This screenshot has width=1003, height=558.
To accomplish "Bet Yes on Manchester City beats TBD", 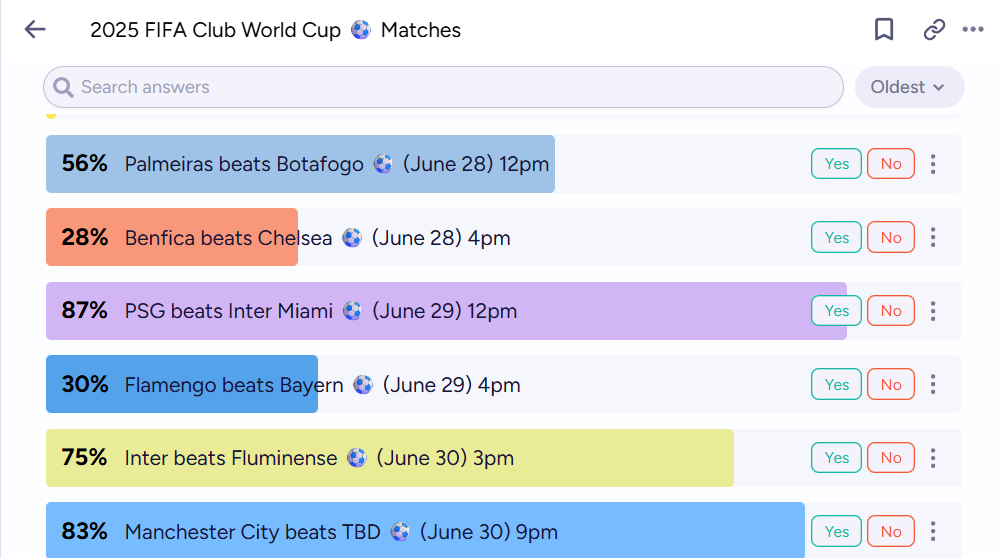I will [x=836, y=532].
